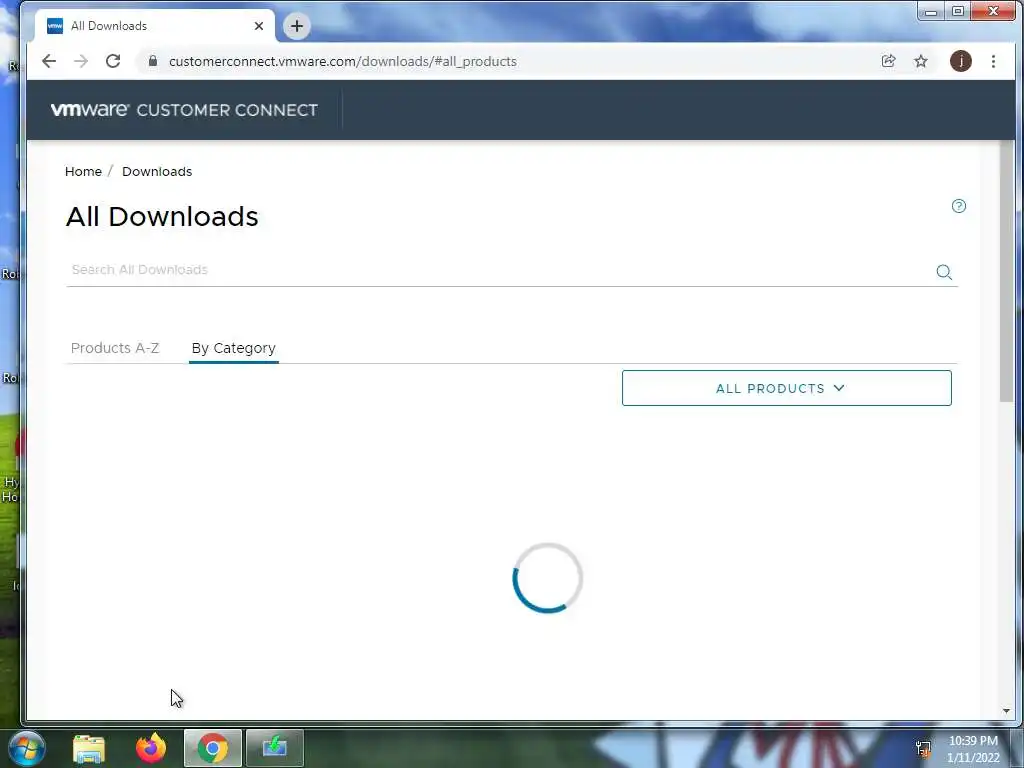Open the Chrome profile avatar
The height and width of the screenshot is (768, 1024).
pos(961,61)
